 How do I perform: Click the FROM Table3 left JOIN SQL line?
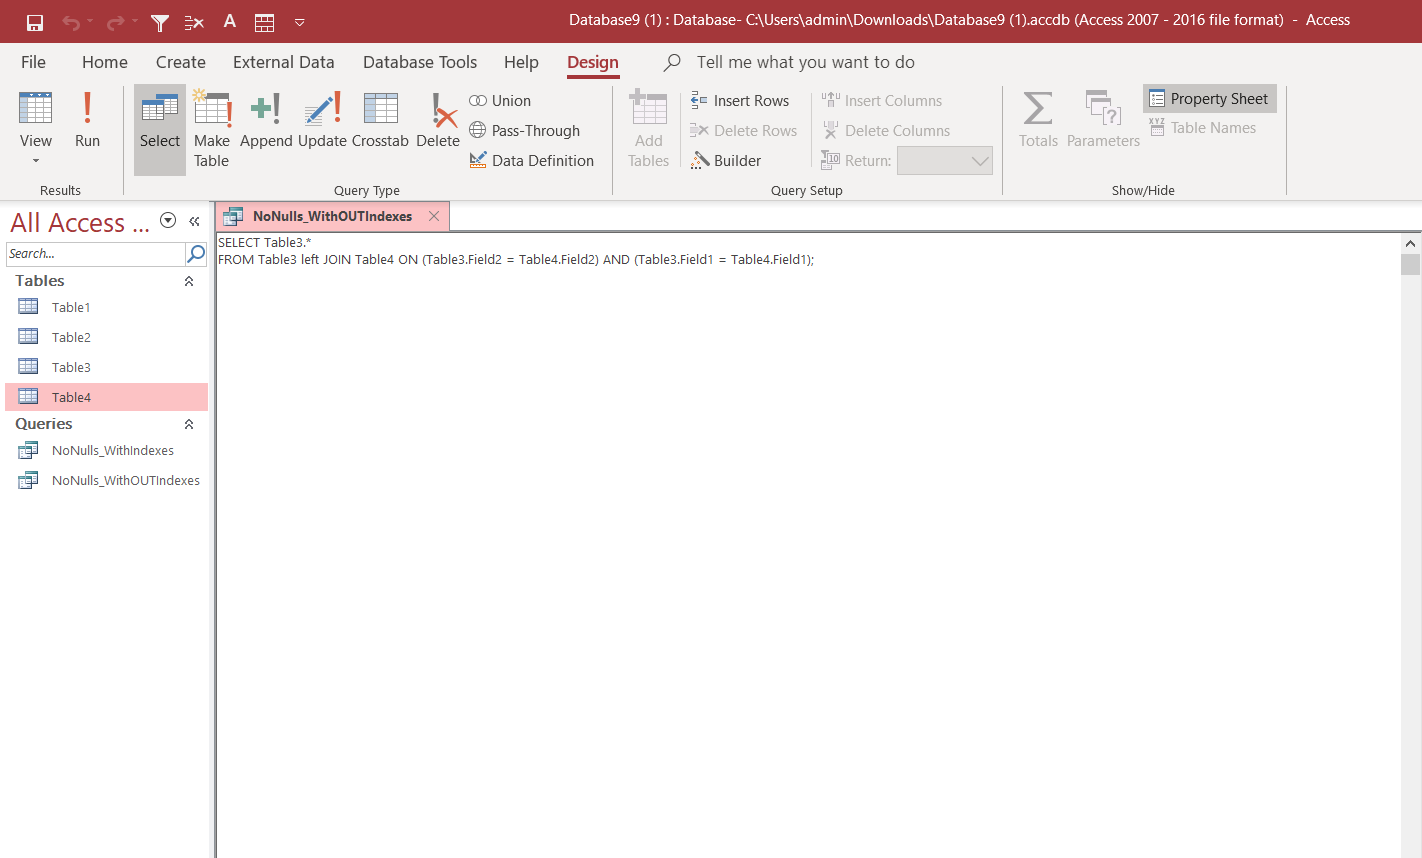(x=516, y=260)
